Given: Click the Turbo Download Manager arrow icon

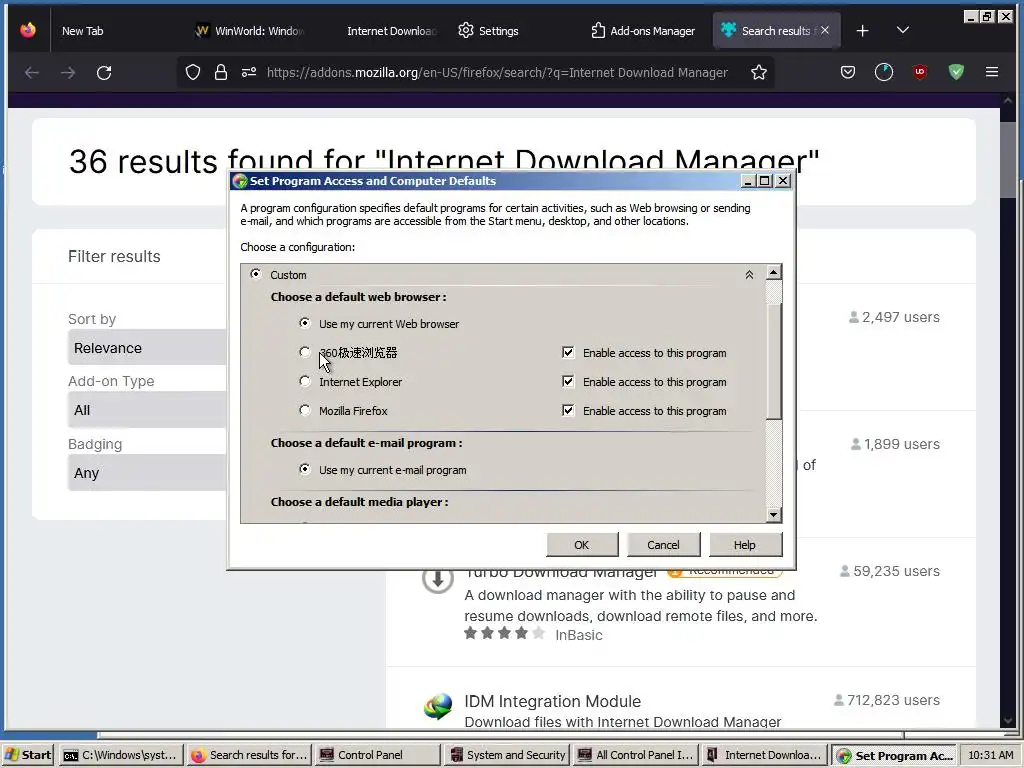Looking at the screenshot, I should pyautogui.click(x=438, y=579).
